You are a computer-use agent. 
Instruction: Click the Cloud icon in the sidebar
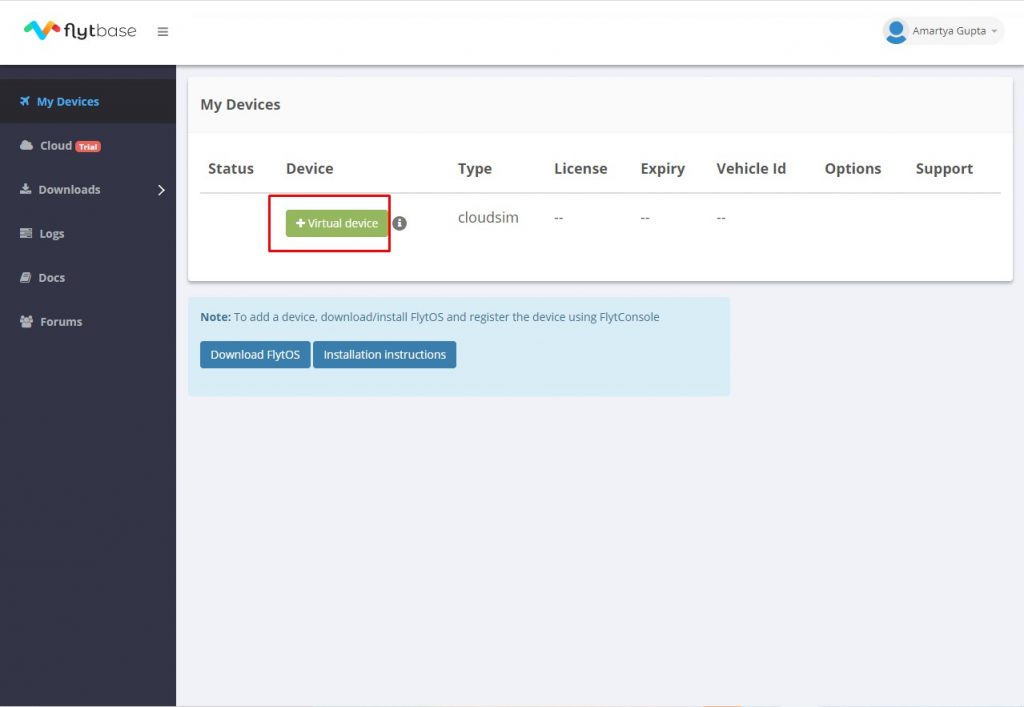pos(27,145)
